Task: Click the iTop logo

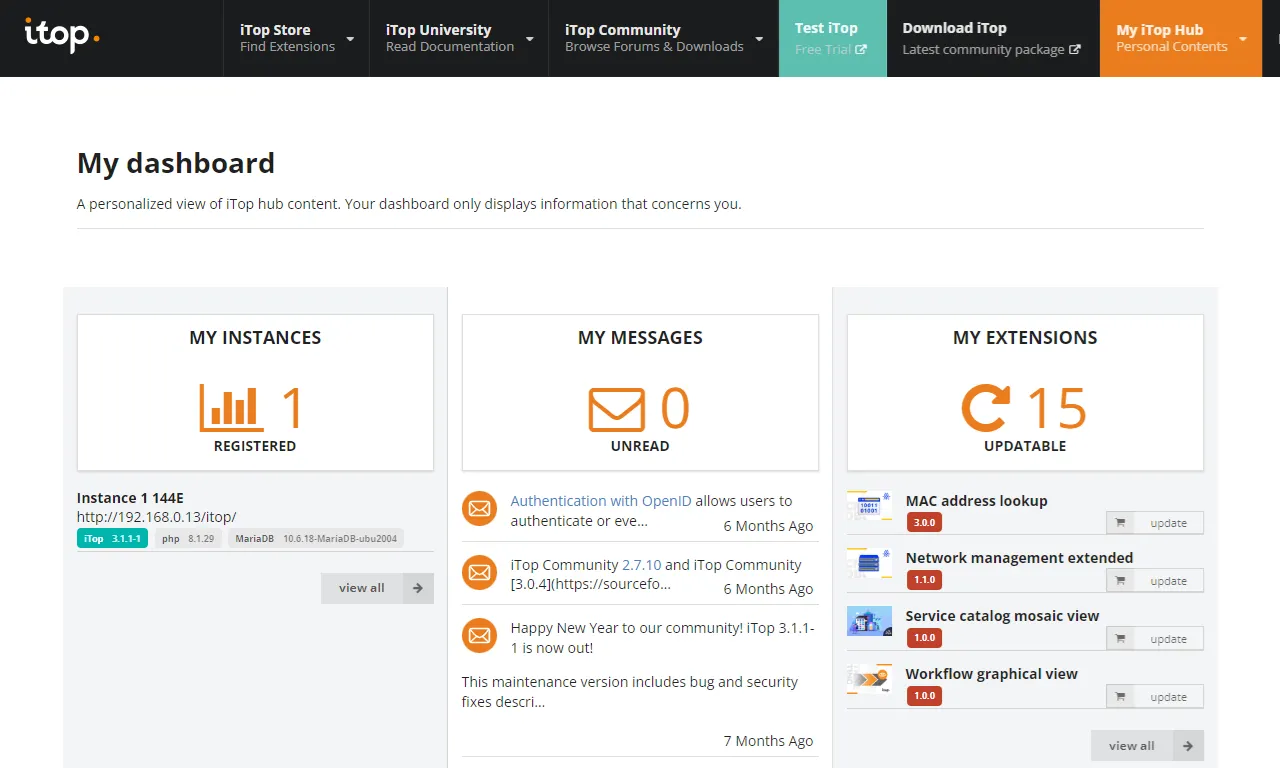Action: click(x=62, y=35)
